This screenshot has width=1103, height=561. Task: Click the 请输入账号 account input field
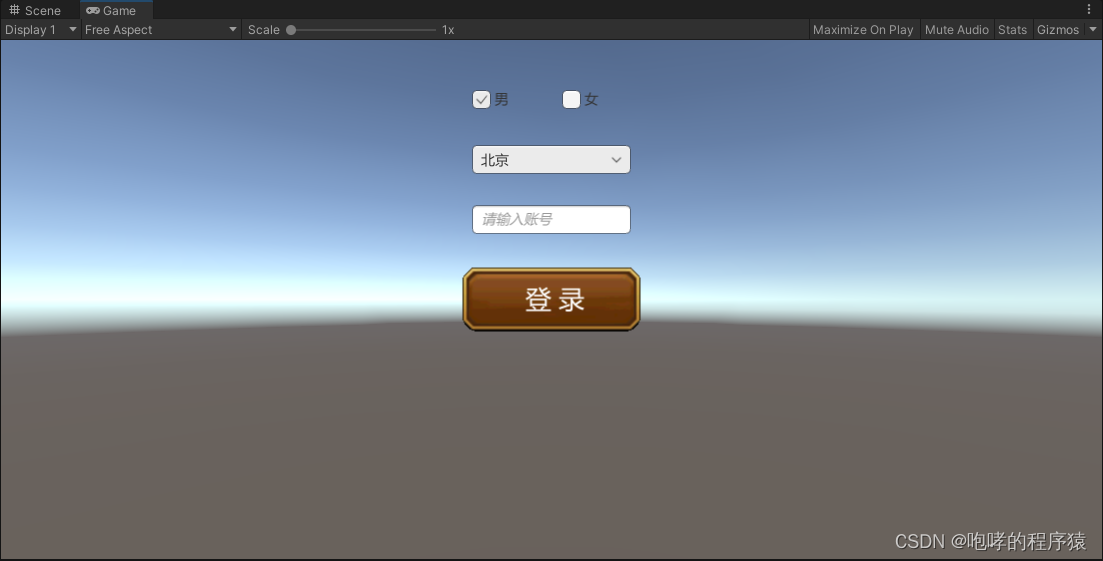[x=552, y=219]
